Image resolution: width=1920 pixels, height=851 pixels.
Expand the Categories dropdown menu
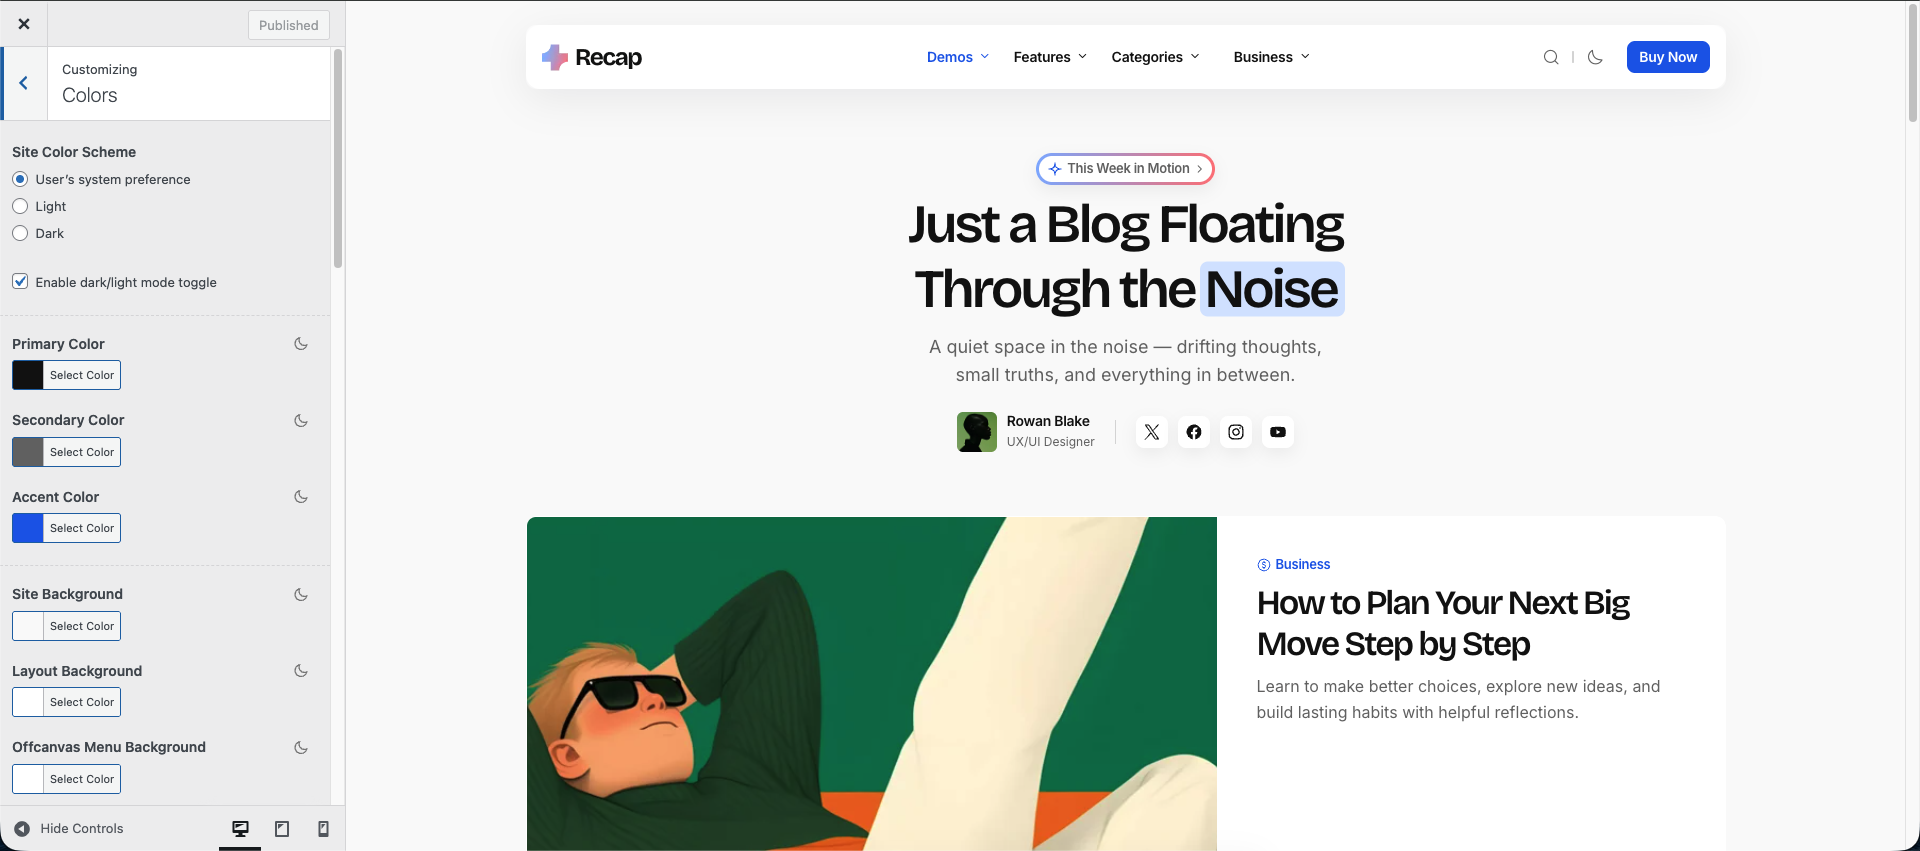1154,57
